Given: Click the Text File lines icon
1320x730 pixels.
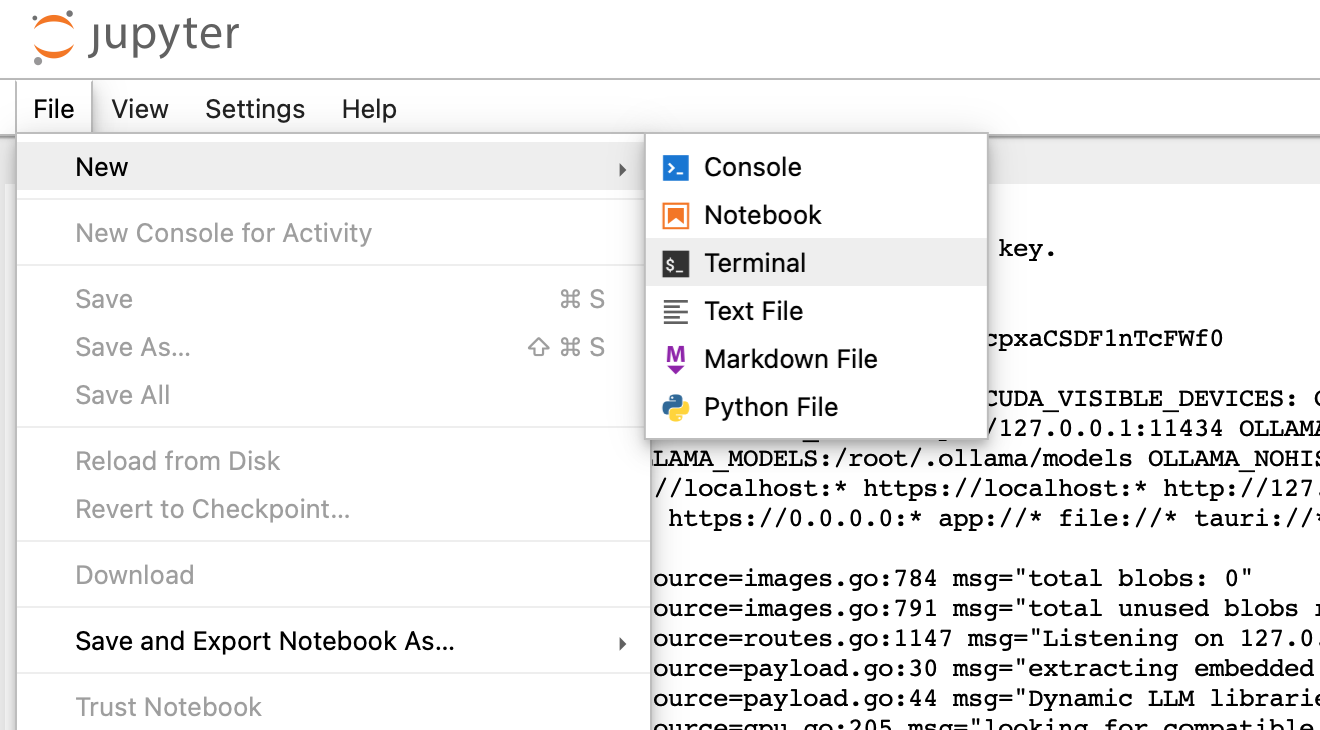Looking at the screenshot, I should [676, 312].
